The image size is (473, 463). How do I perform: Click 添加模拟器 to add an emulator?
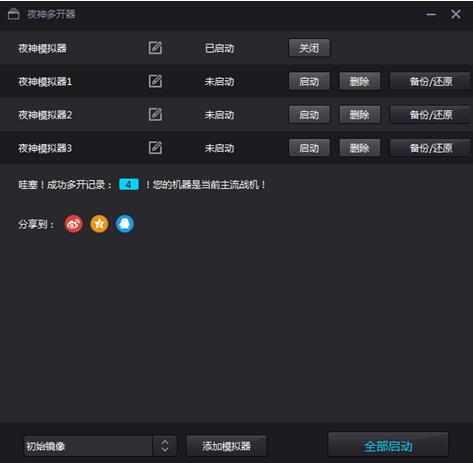tap(226, 446)
